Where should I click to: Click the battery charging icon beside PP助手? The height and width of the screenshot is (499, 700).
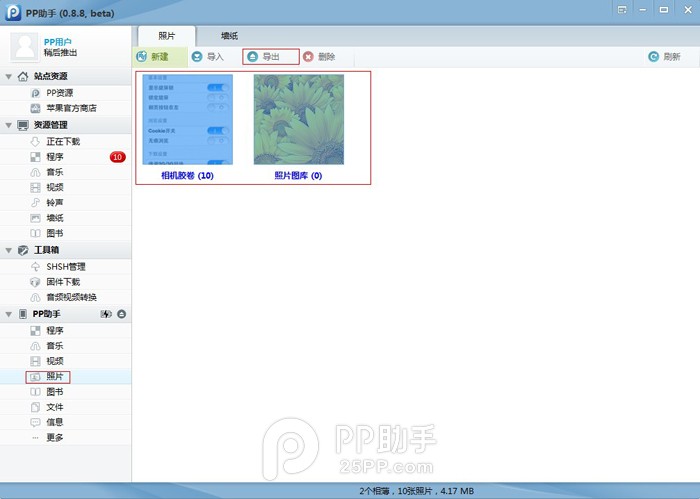click(x=106, y=314)
